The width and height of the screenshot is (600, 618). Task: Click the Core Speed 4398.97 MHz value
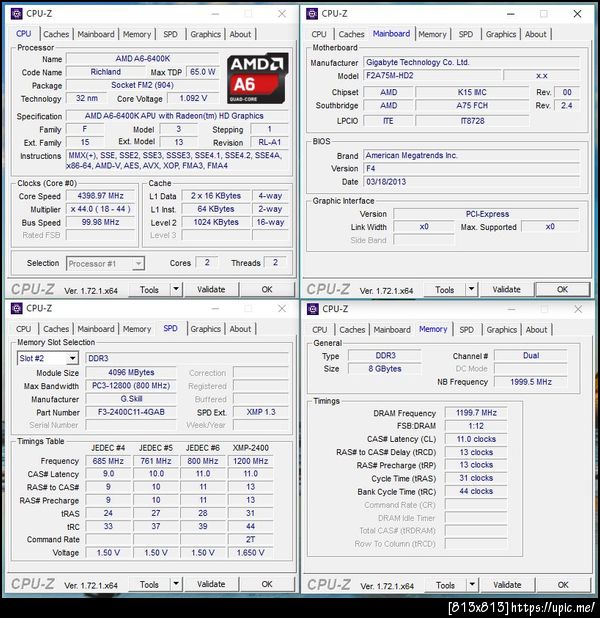click(101, 196)
